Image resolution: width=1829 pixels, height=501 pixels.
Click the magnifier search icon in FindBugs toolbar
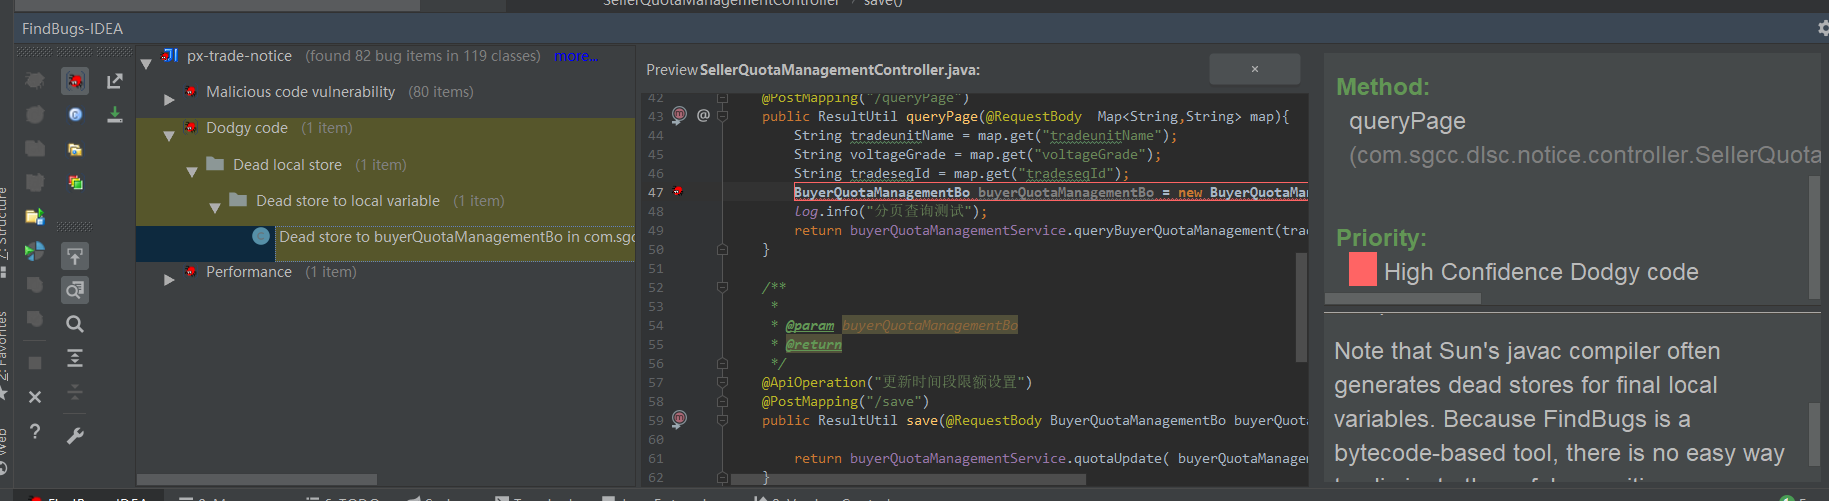pos(75,324)
